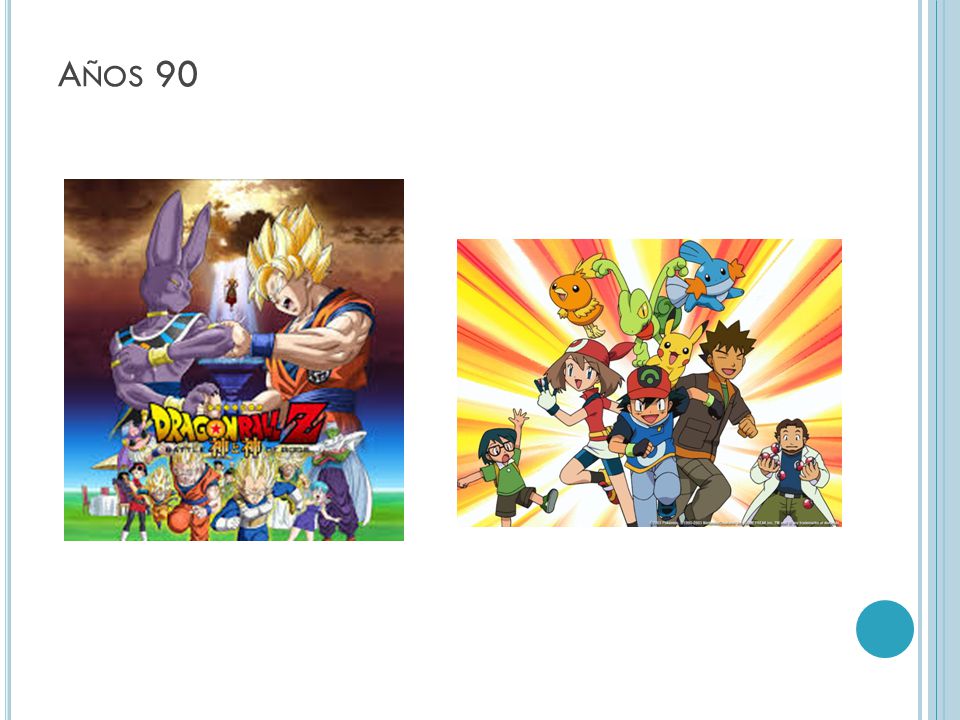Image resolution: width=960 pixels, height=720 pixels.
Task: Click the professor holding Poké Balls
Action: pyautogui.click(x=792, y=471)
